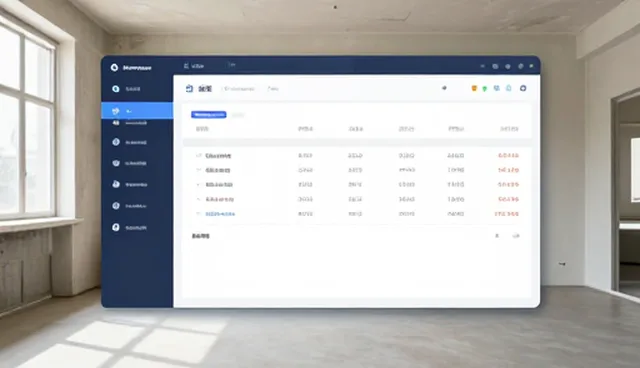The image size is (640, 368).
Task: Click the app logo in the sidebar header
Action: coord(114,67)
